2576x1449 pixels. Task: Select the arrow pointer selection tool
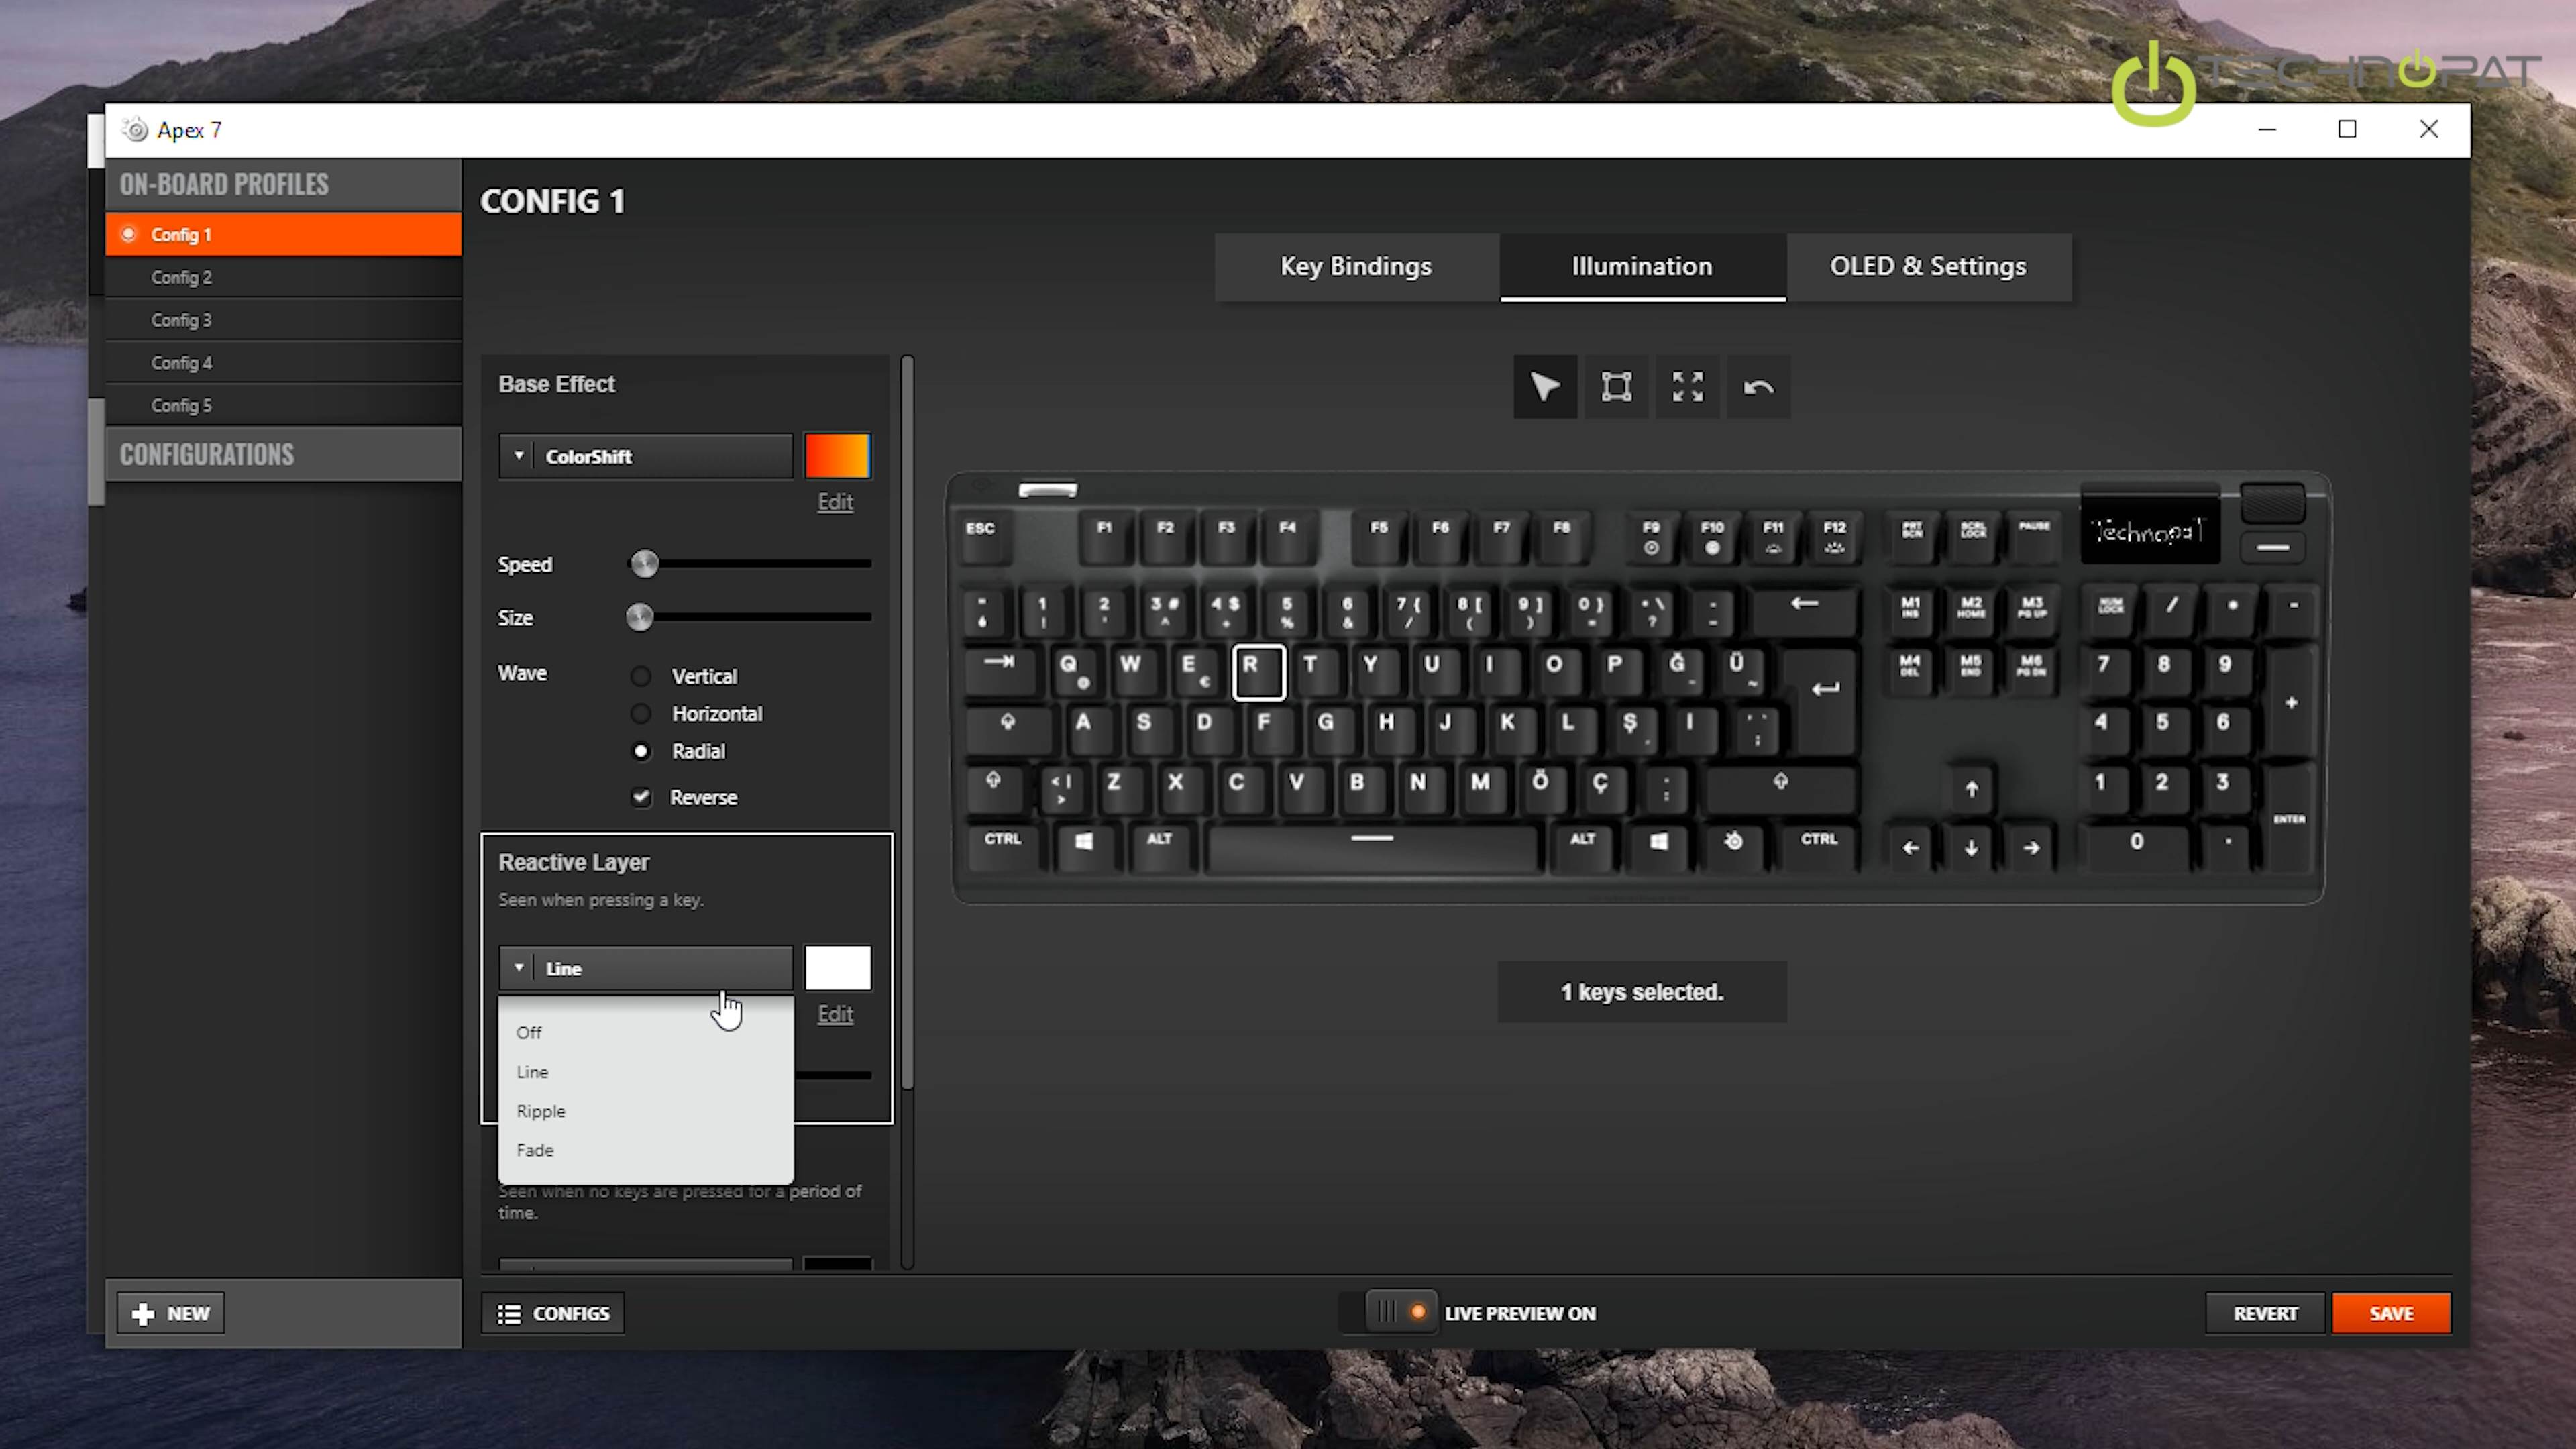(1544, 386)
